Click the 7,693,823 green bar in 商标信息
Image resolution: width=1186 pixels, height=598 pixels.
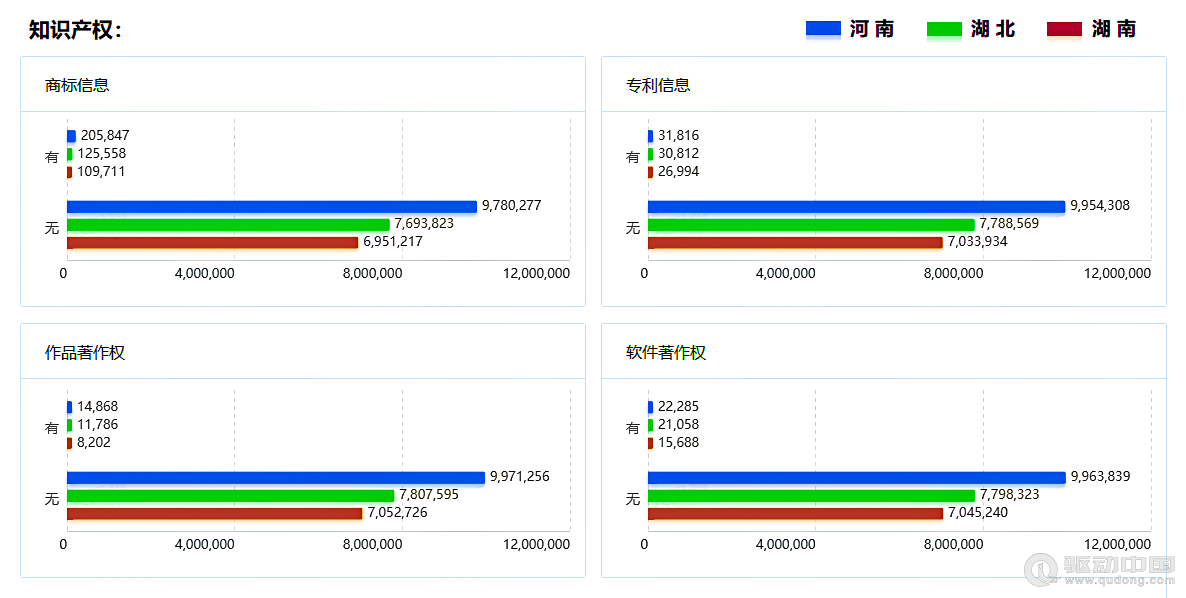[228, 224]
